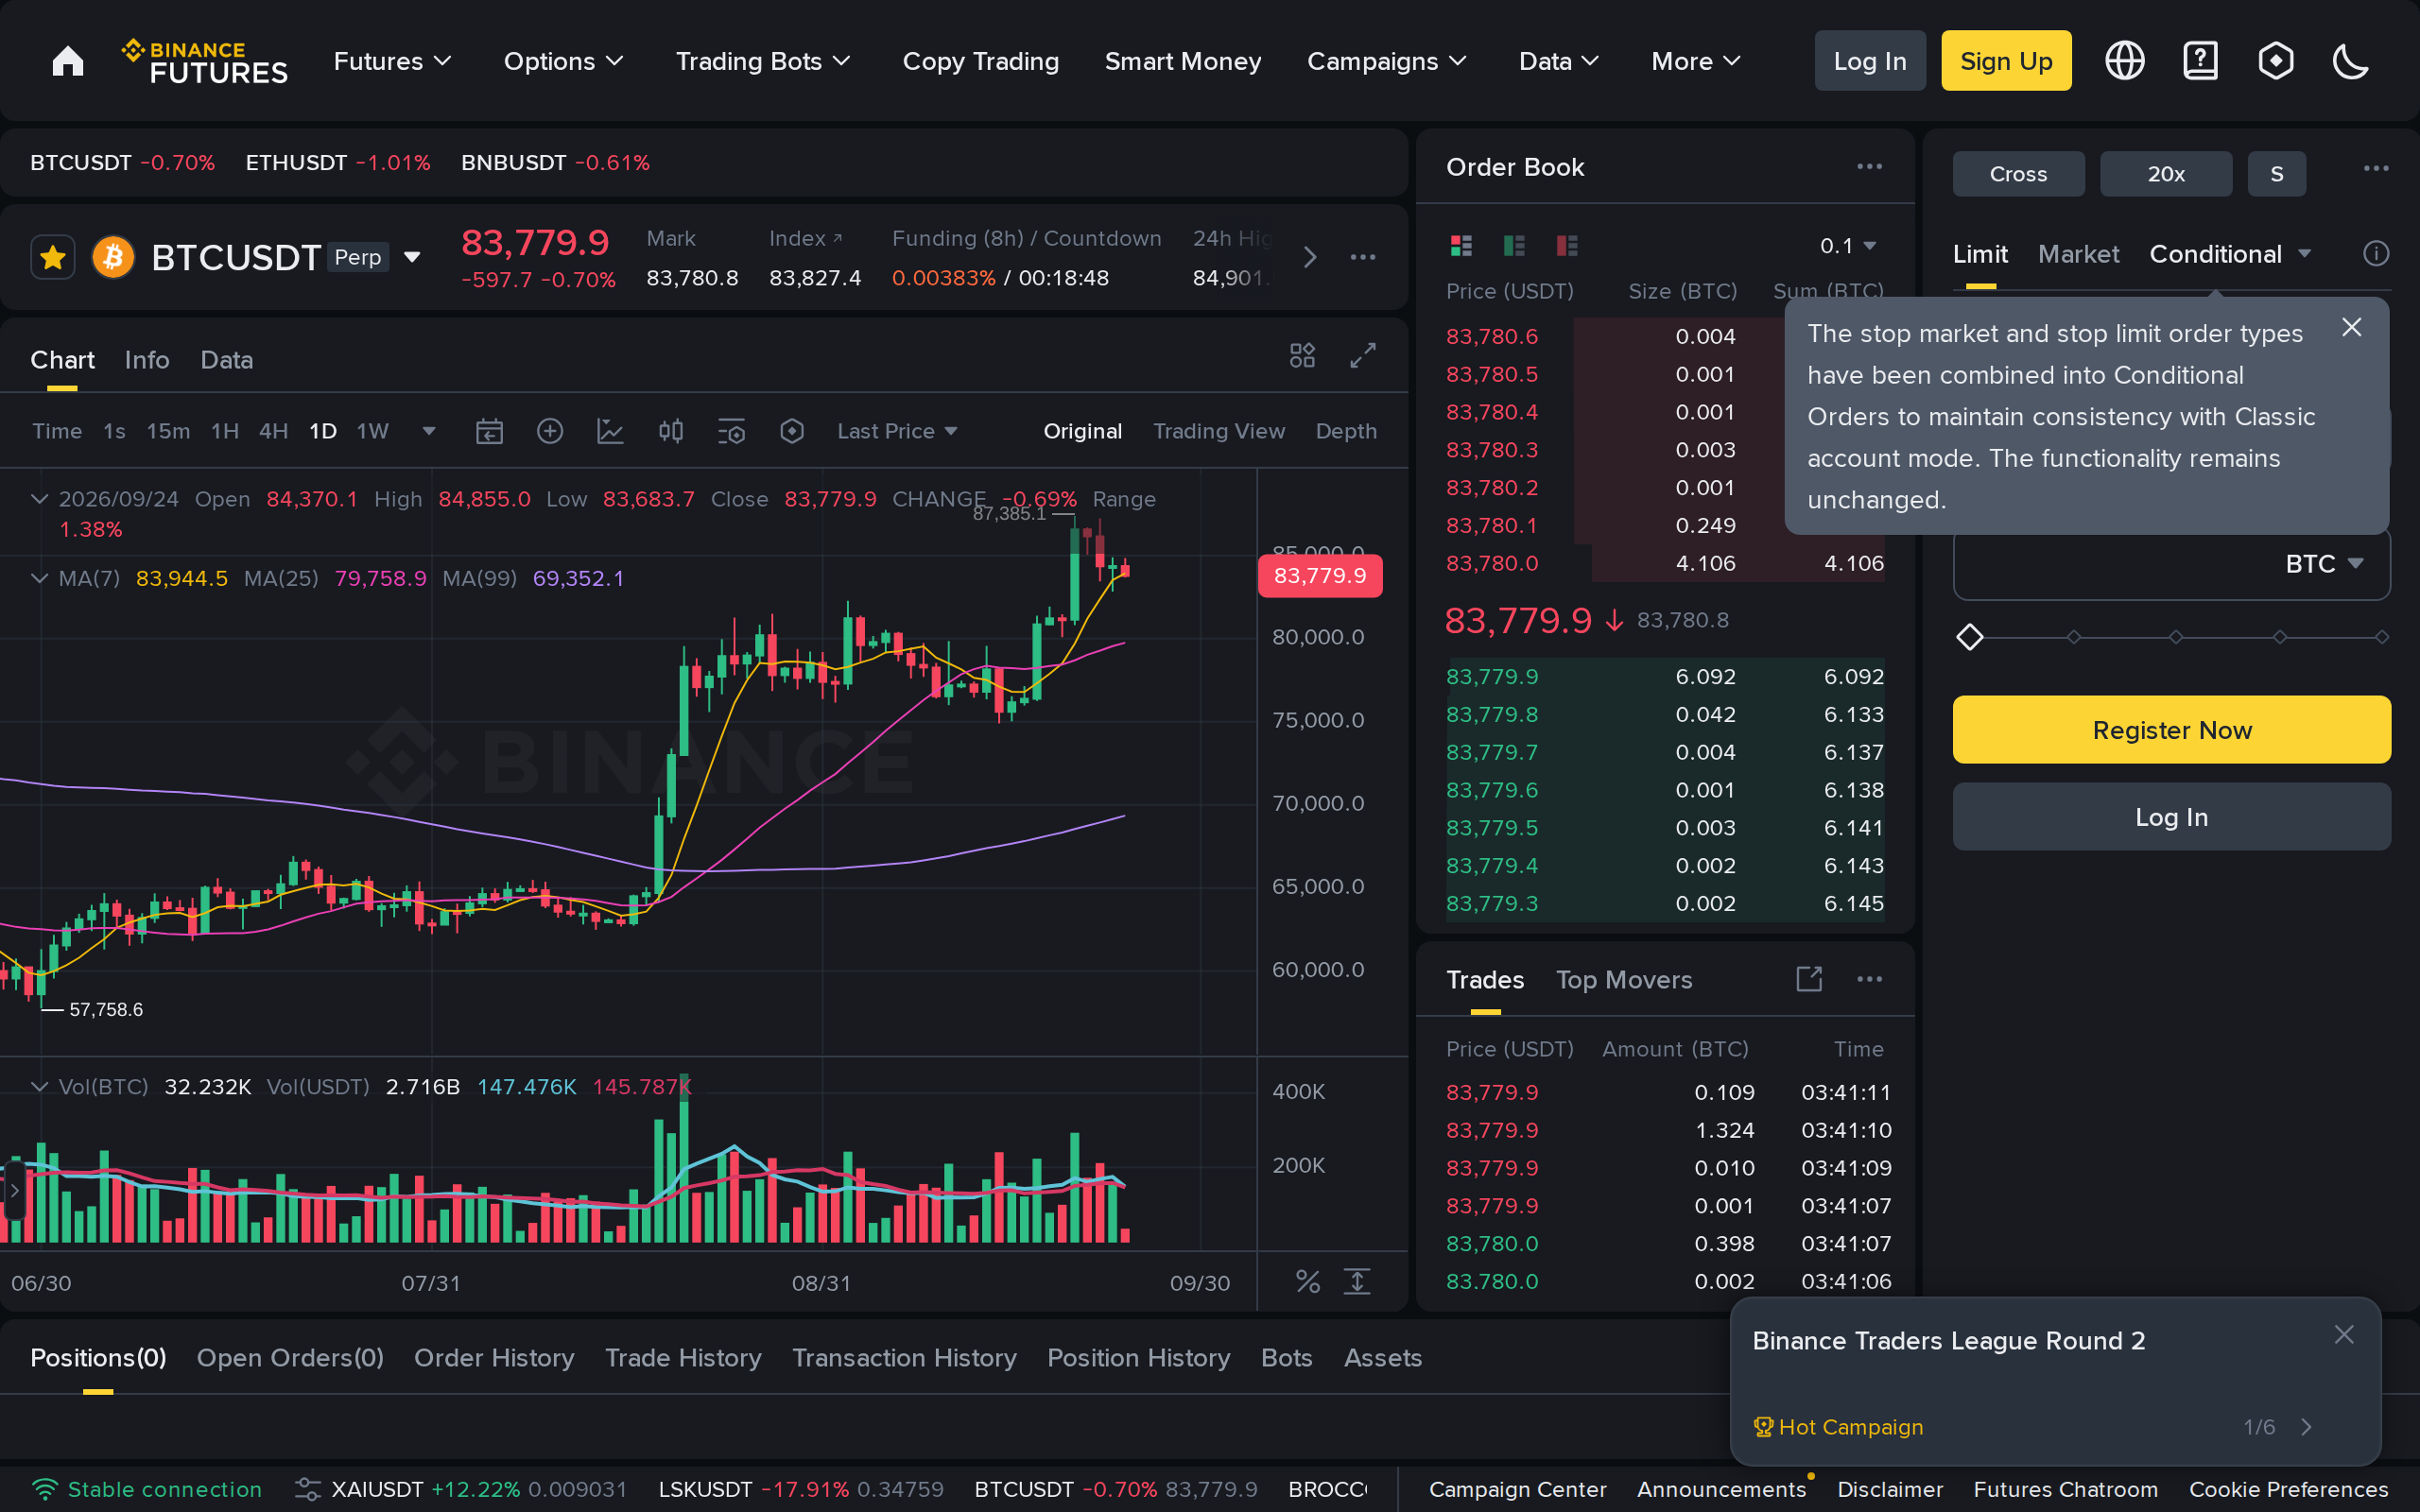Click Log In in the header
Screen dimensions: 2420x1512
tap(1870, 61)
